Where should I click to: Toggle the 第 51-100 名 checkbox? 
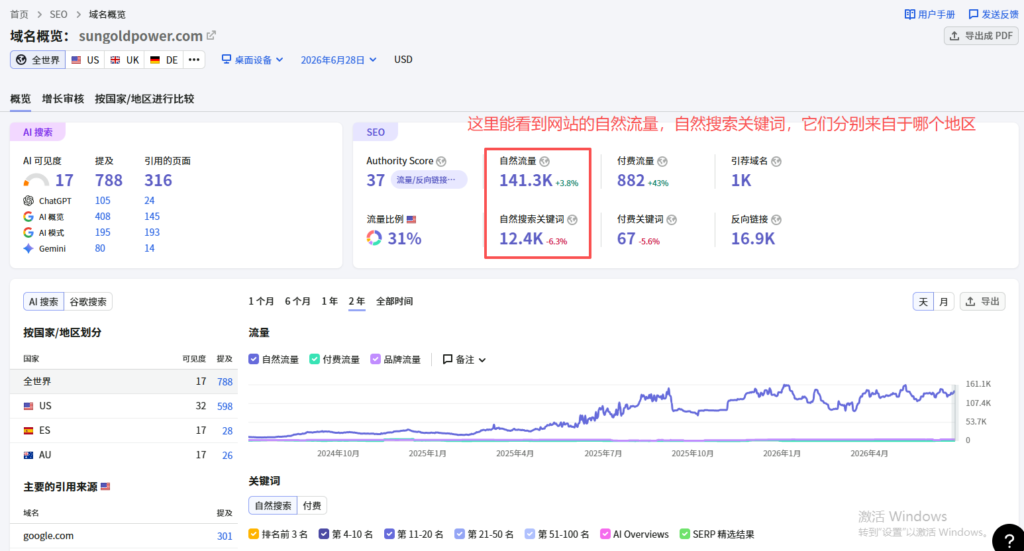[x=530, y=534]
